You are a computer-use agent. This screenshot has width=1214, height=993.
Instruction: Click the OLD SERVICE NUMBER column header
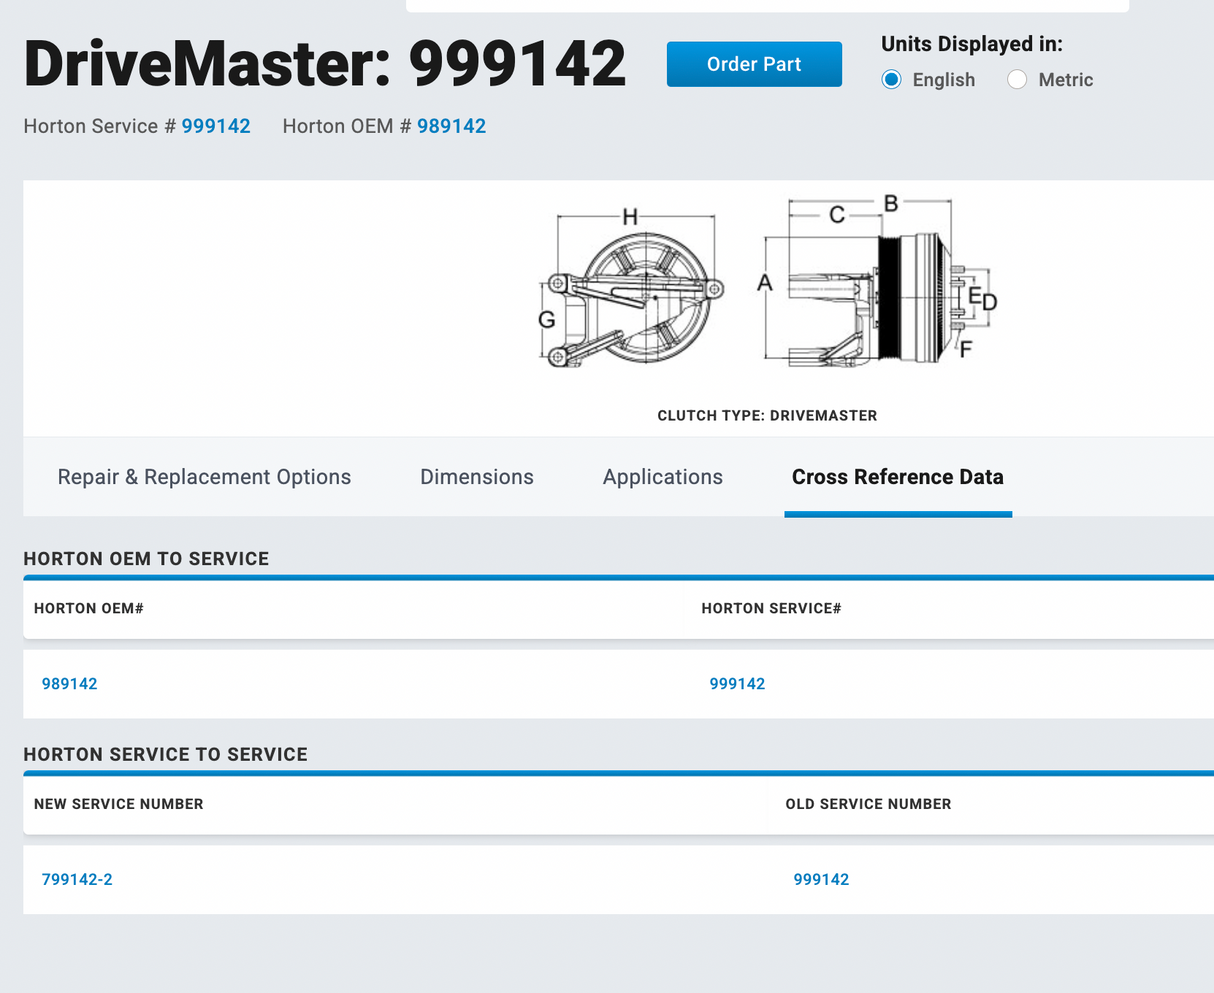pyautogui.click(x=868, y=804)
